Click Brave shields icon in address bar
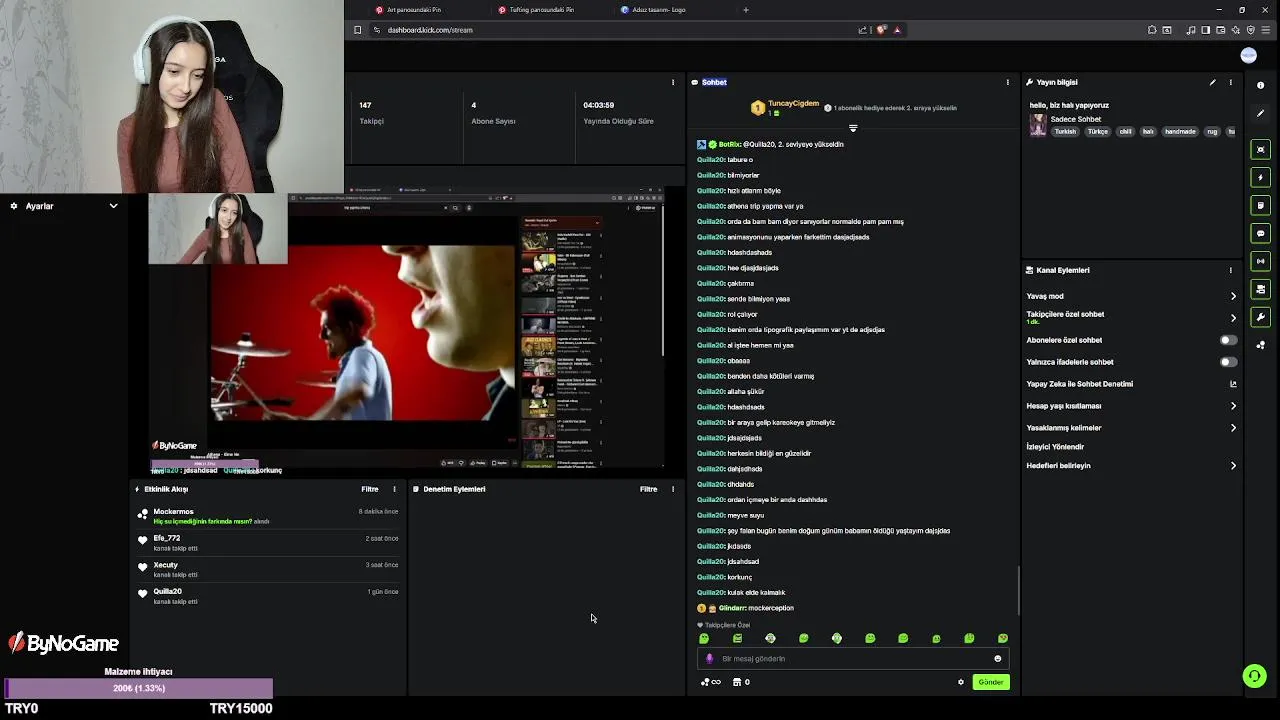The width and height of the screenshot is (1280, 720). [881, 30]
